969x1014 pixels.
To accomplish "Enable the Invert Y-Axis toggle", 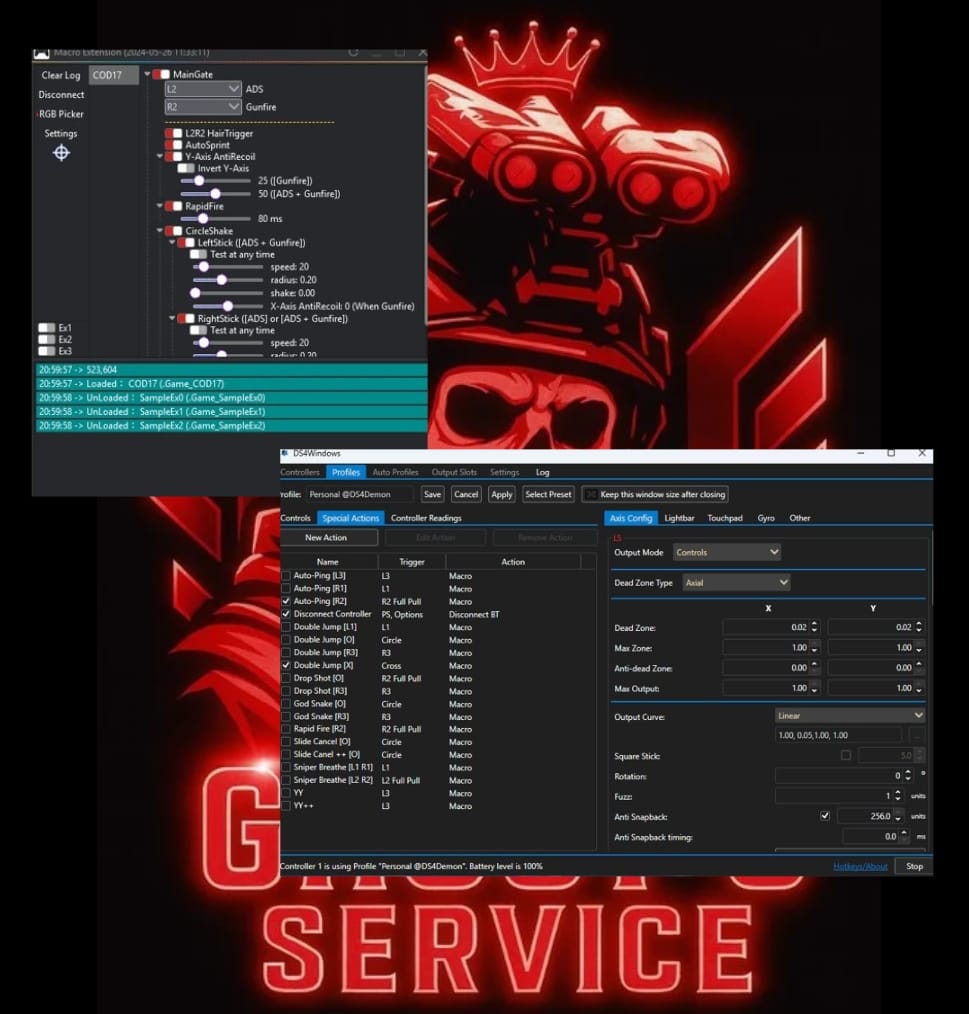I will pyautogui.click(x=185, y=168).
